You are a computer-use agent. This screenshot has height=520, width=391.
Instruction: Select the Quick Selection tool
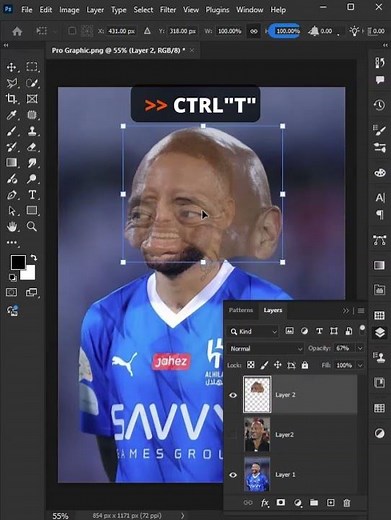[32, 83]
